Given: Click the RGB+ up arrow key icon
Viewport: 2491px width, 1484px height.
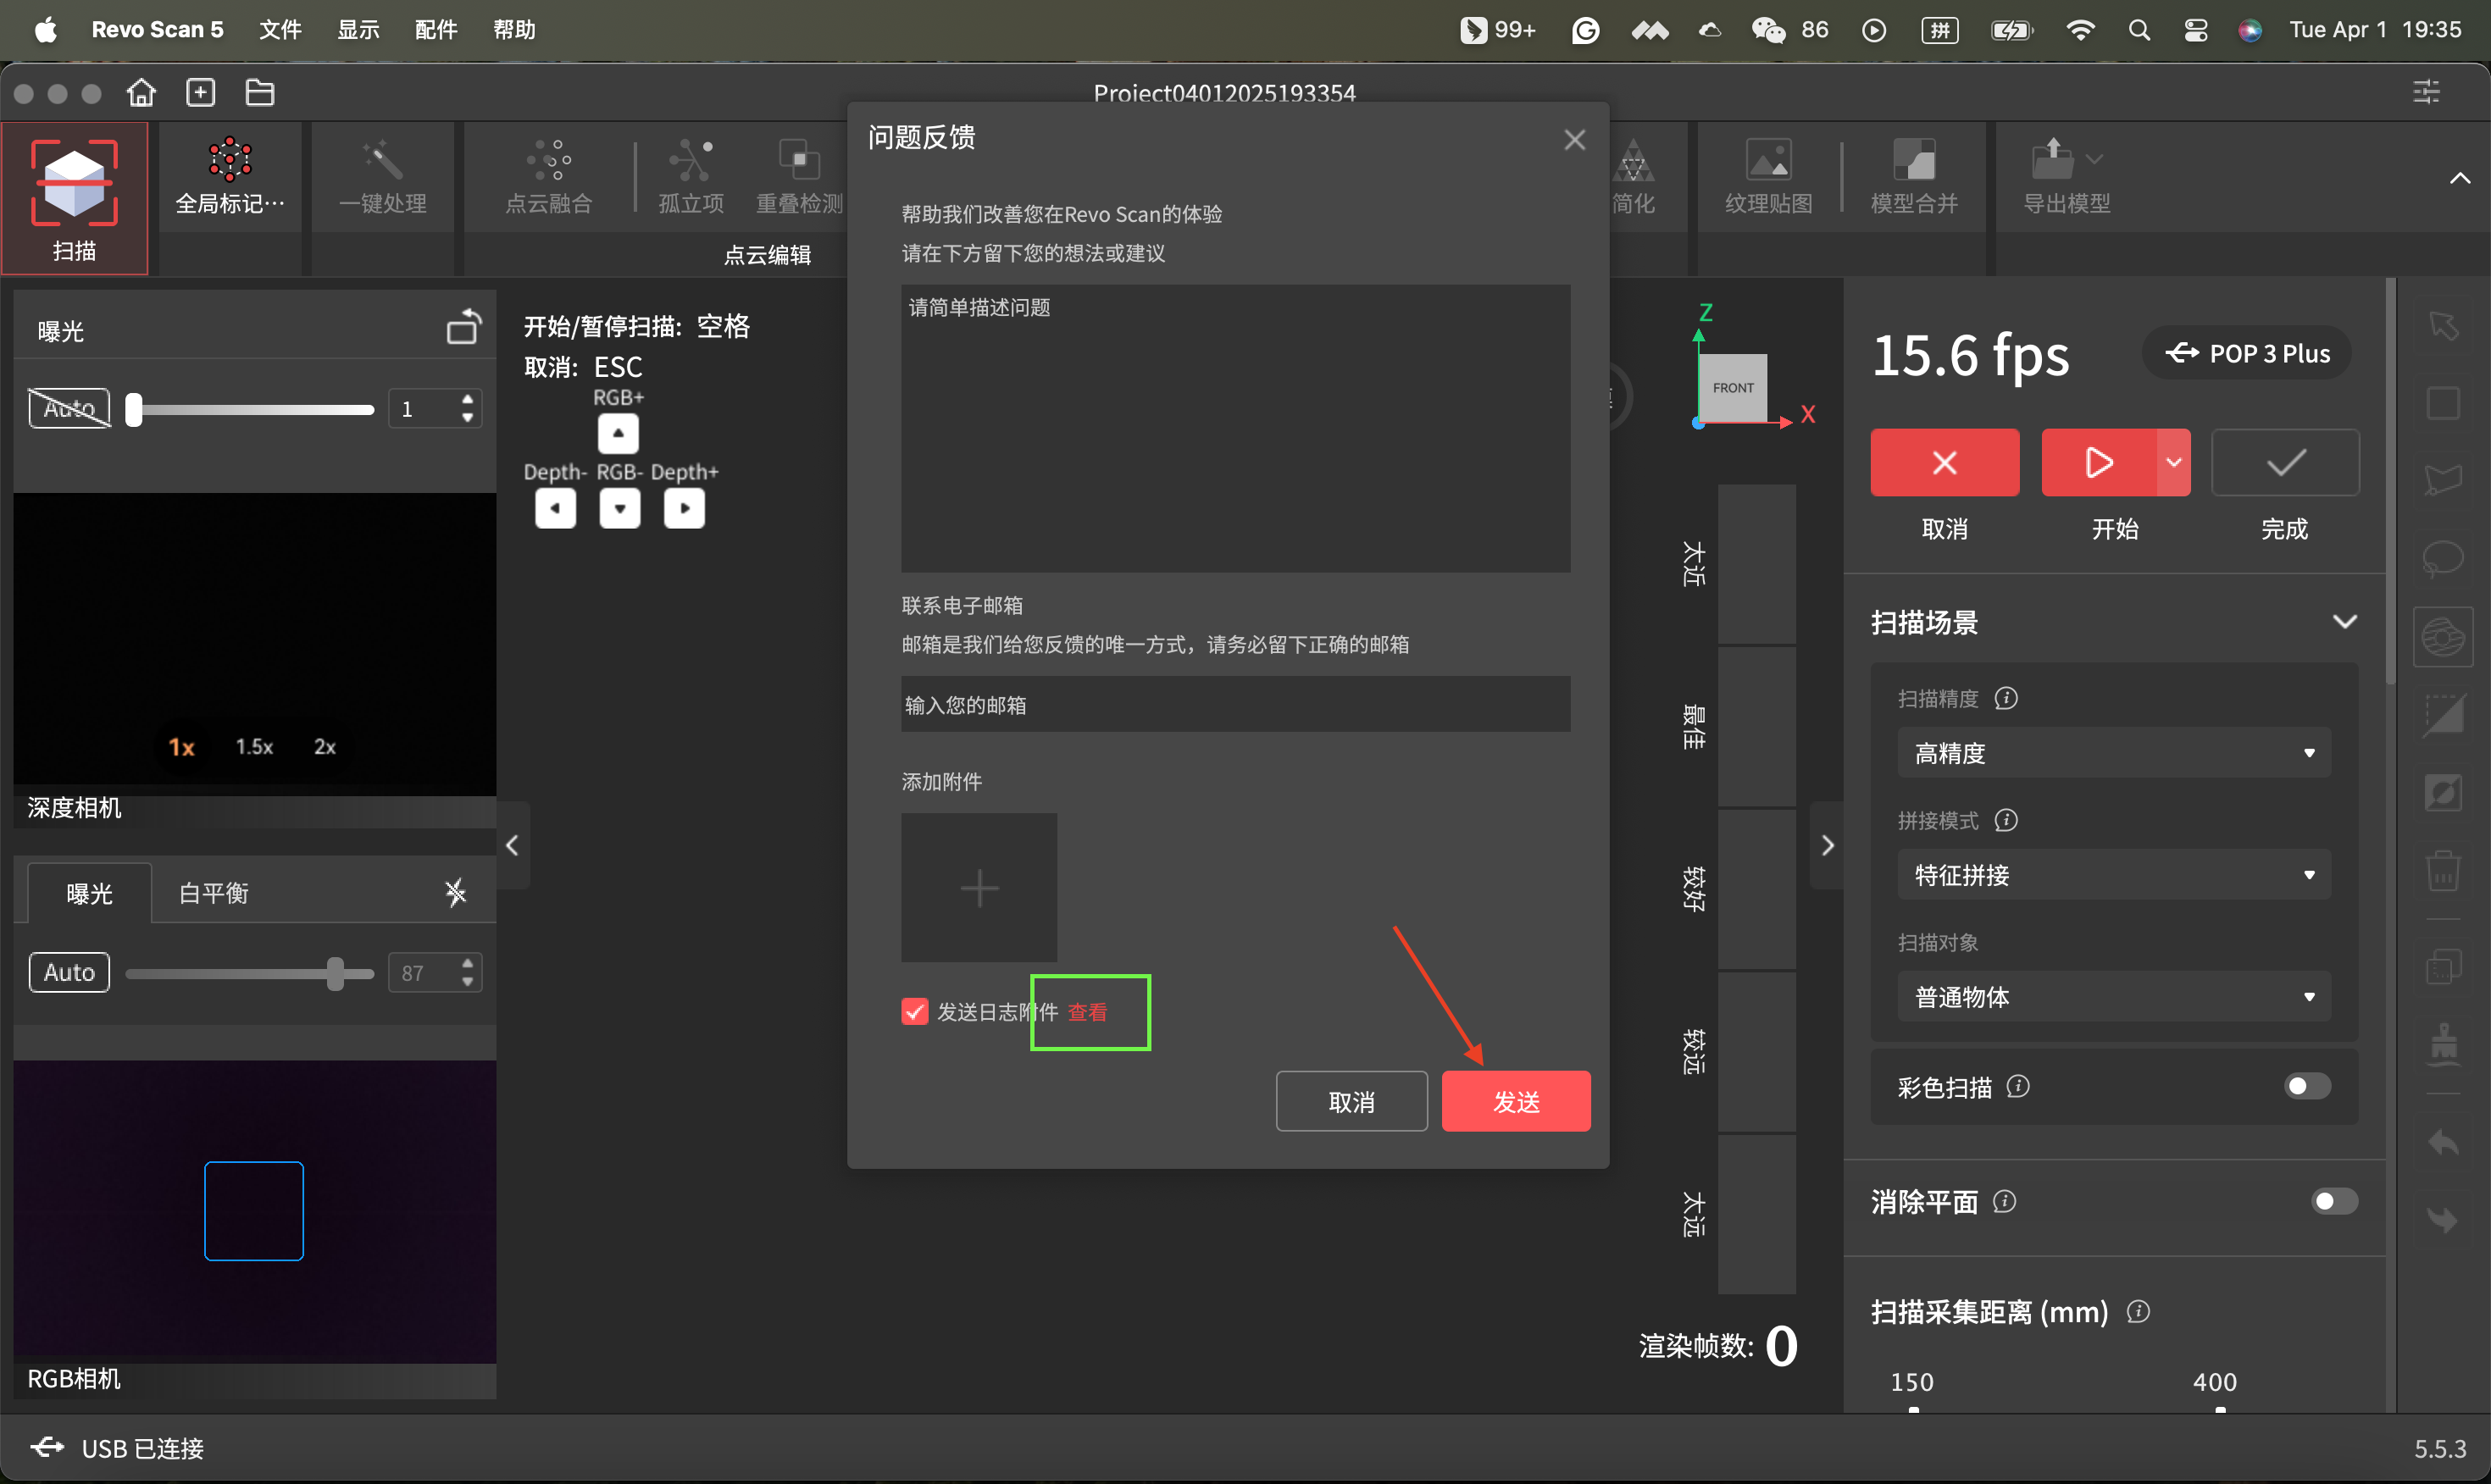Looking at the screenshot, I should coord(618,434).
